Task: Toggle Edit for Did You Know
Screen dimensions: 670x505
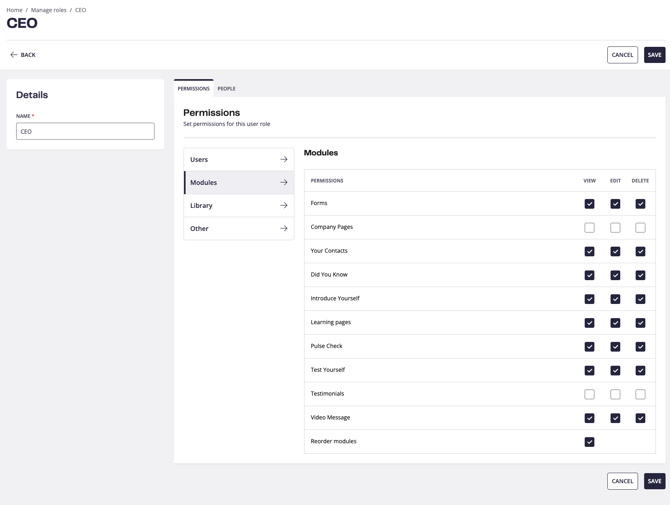Action: (x=615, y=275)
